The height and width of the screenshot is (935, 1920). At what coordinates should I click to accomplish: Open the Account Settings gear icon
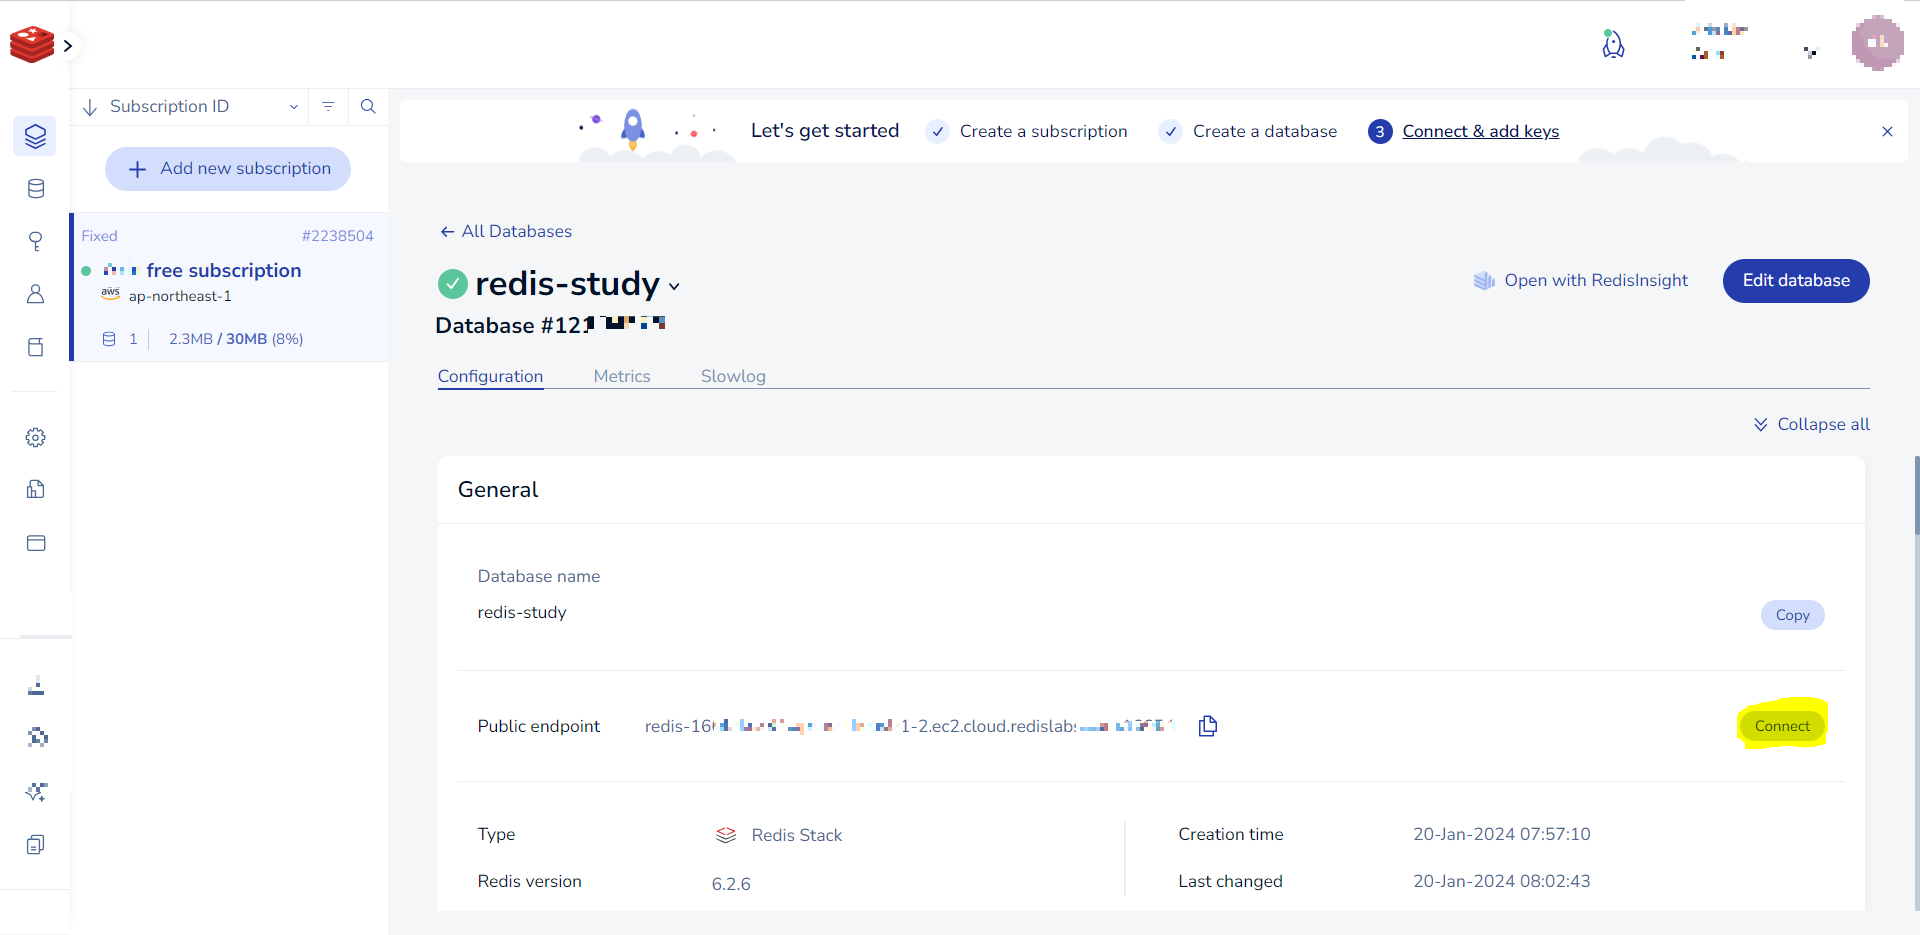click(x=36, y=438)
